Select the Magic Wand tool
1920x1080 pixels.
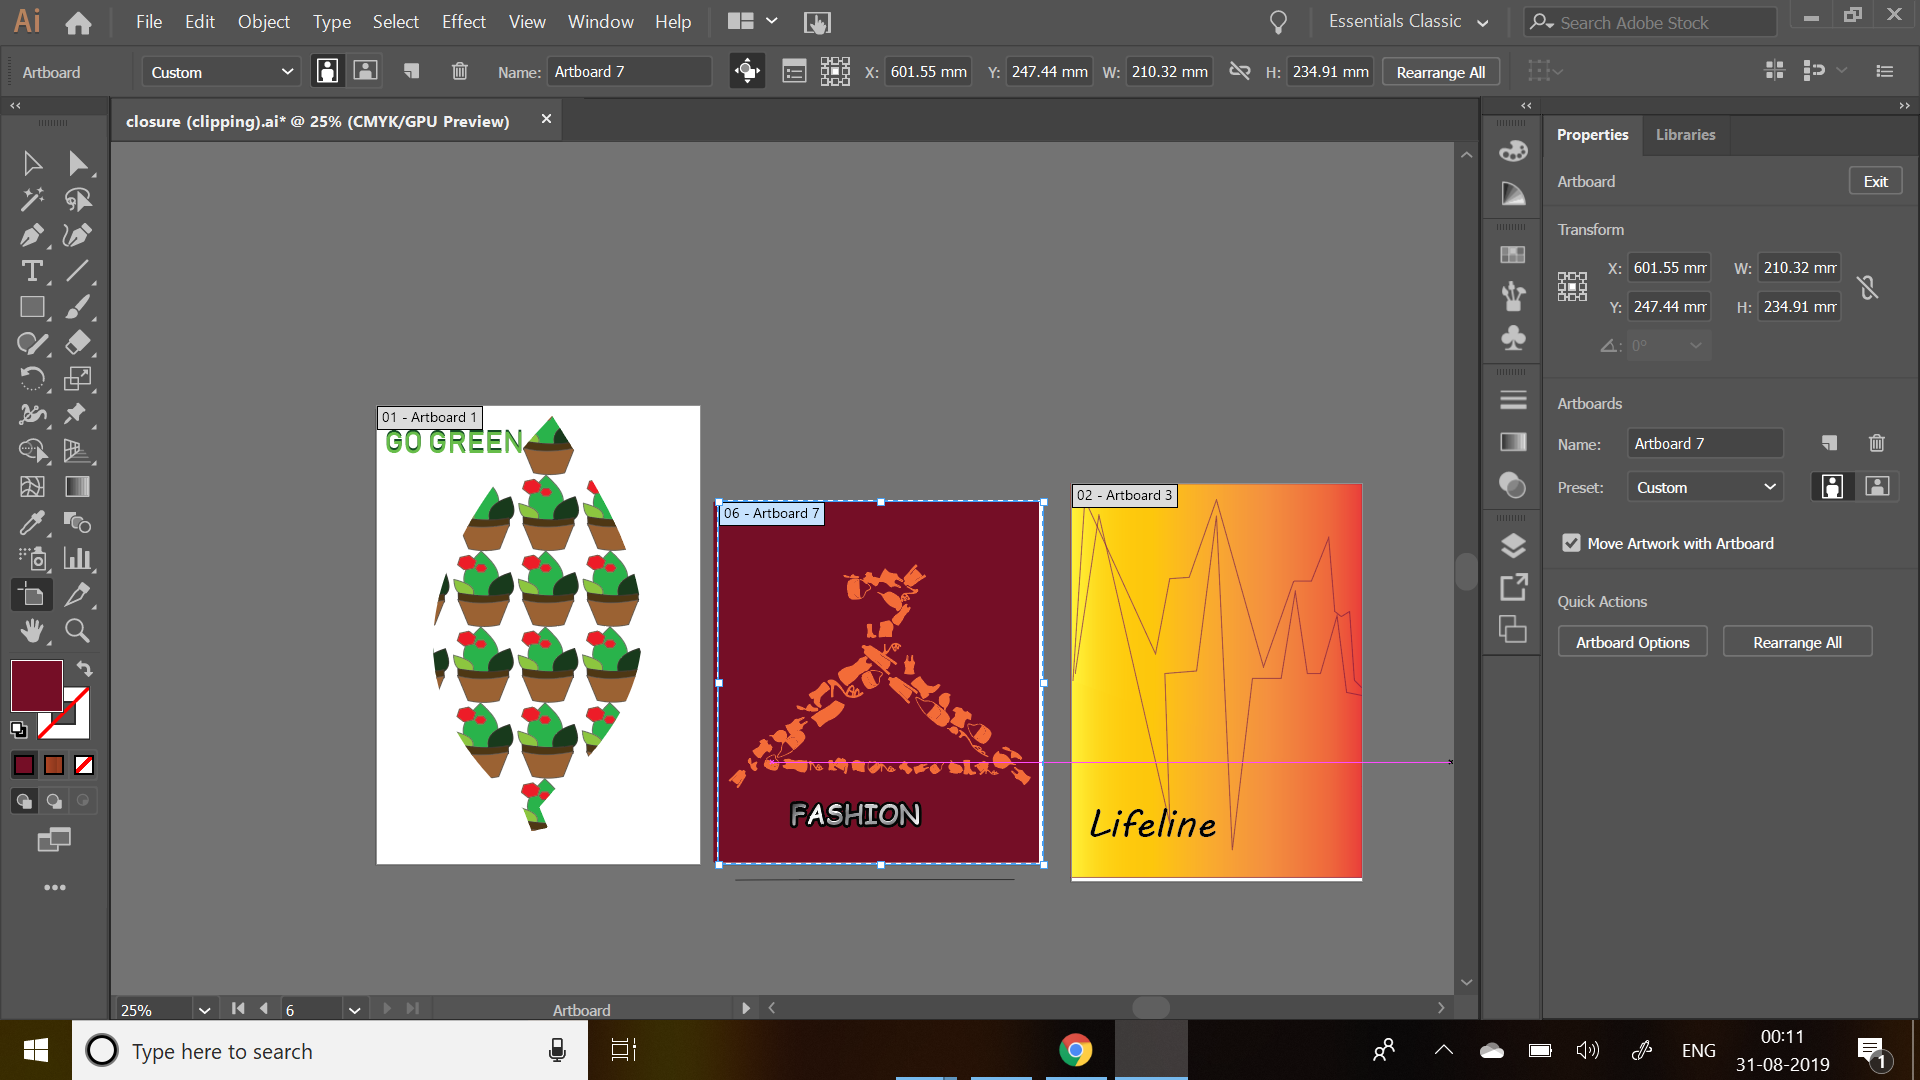point(31,199)
